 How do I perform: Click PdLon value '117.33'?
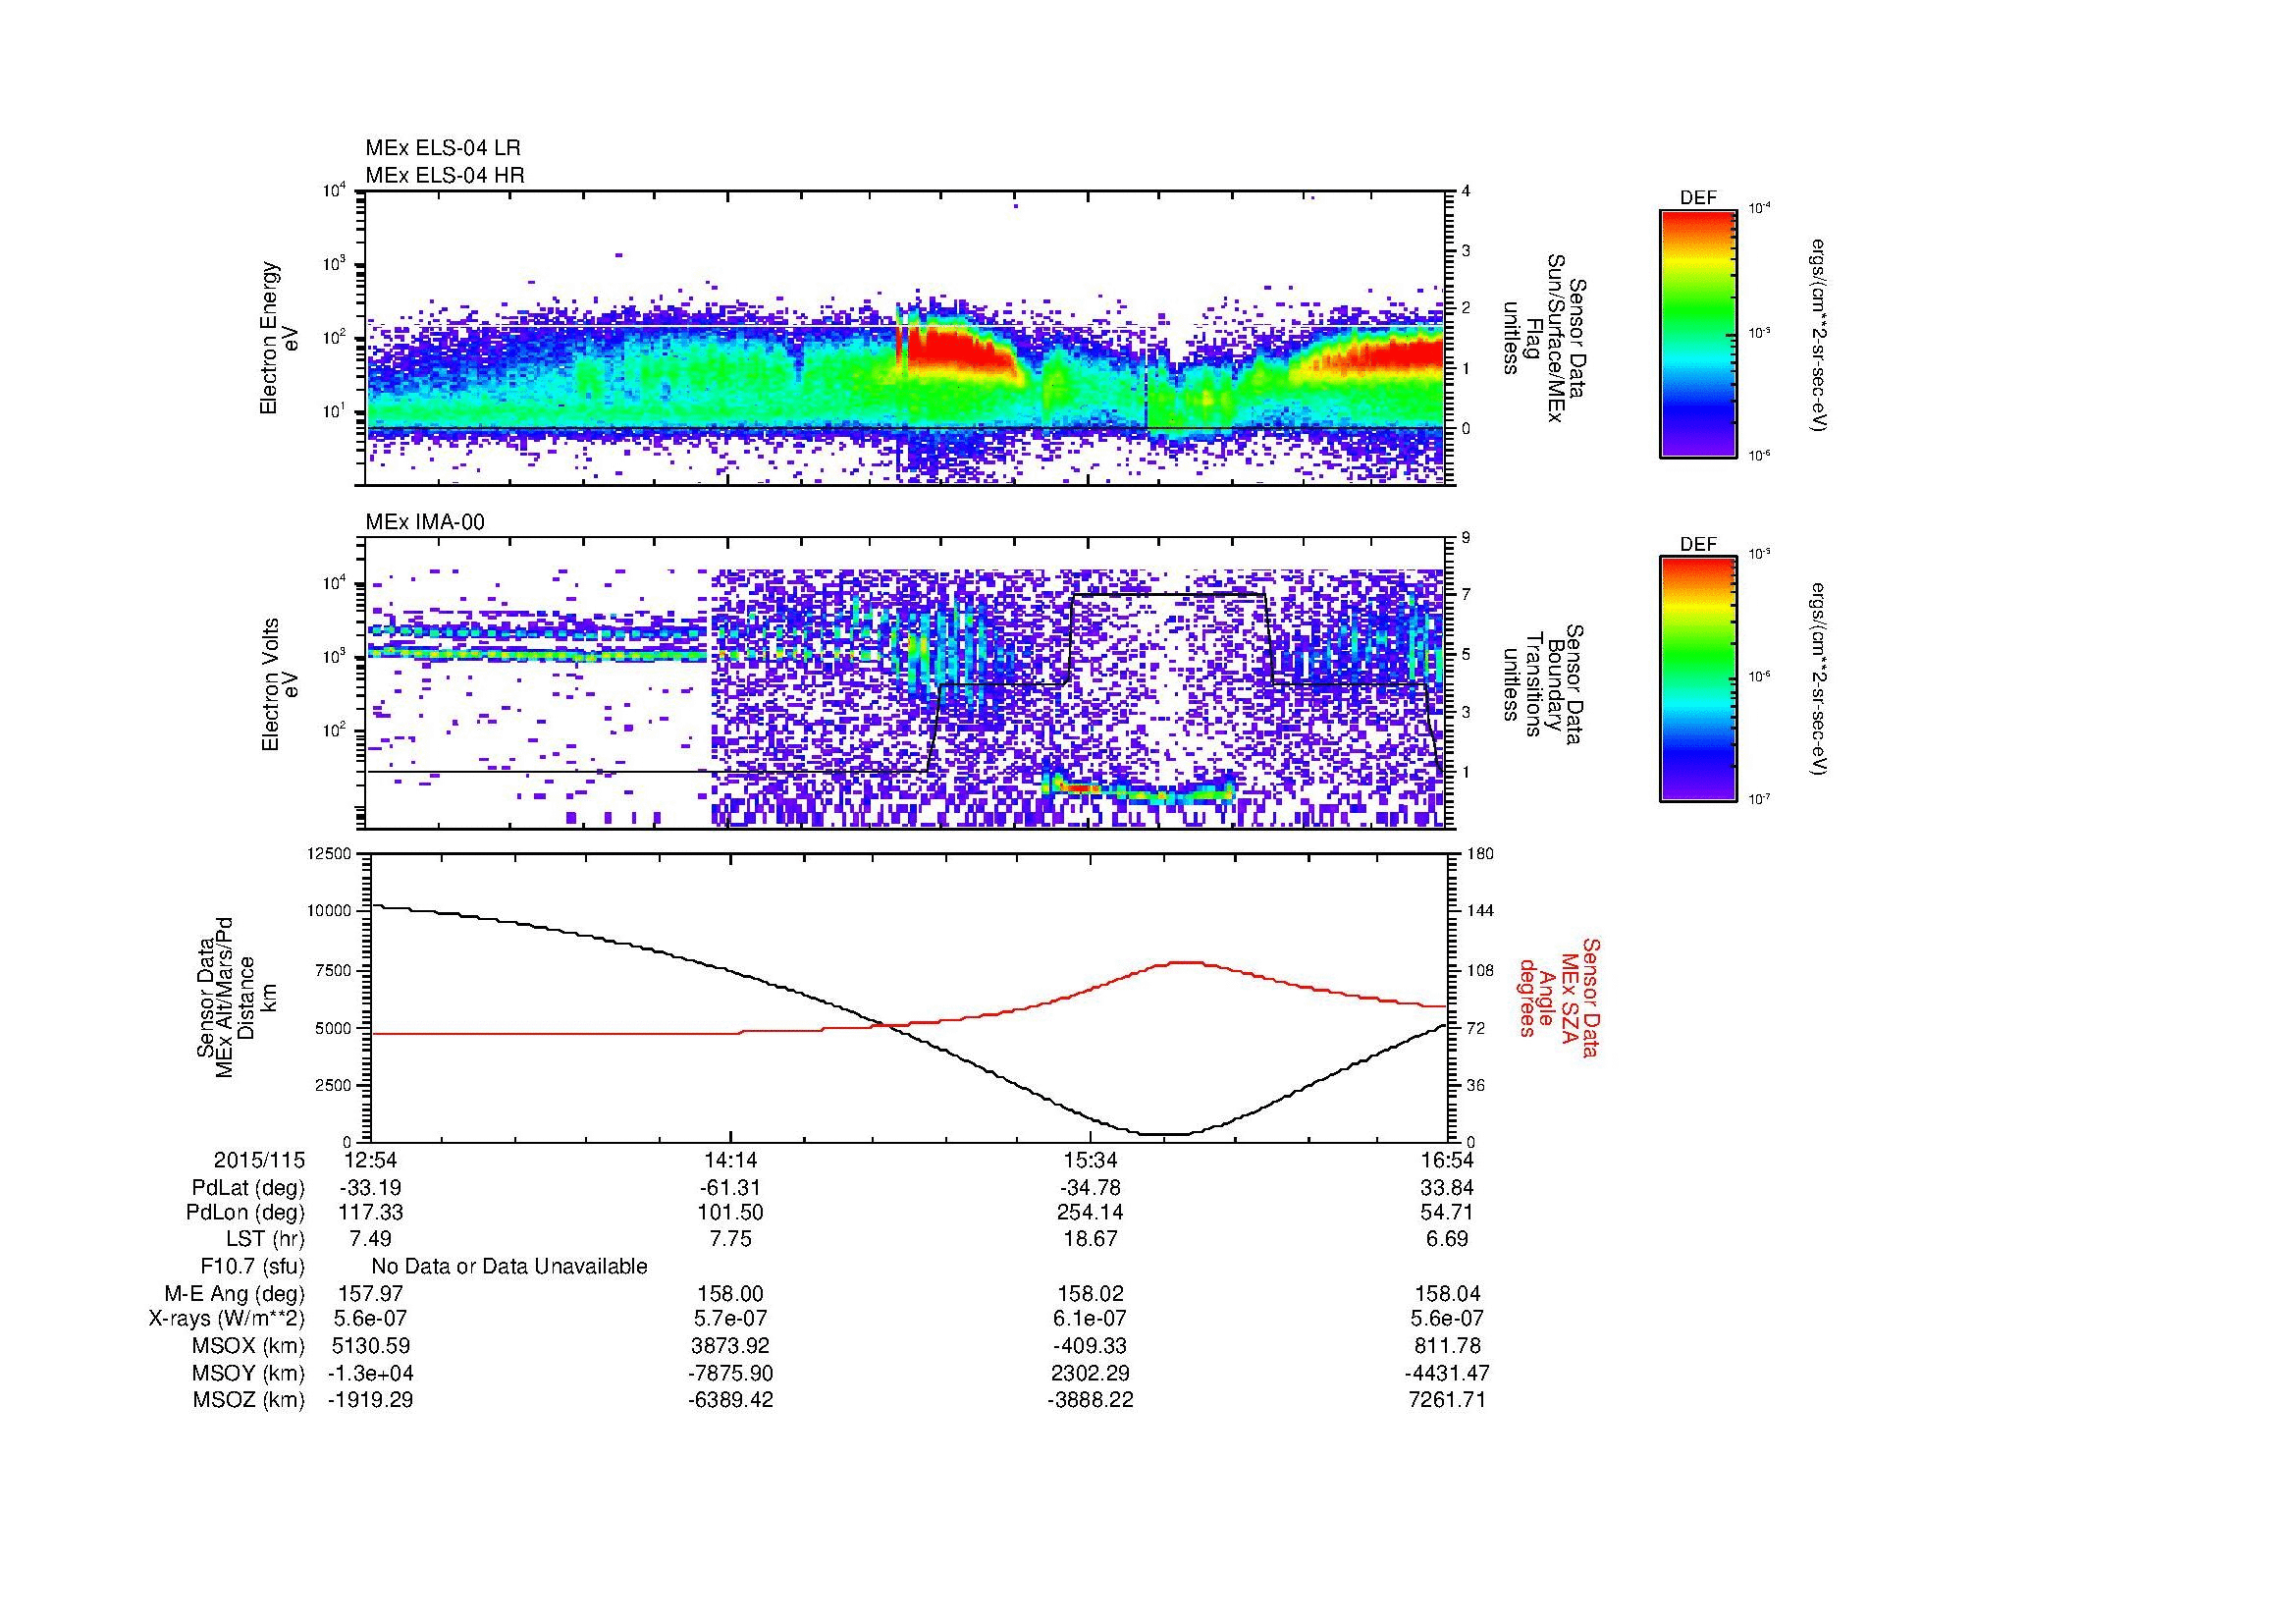point(370,1213)
